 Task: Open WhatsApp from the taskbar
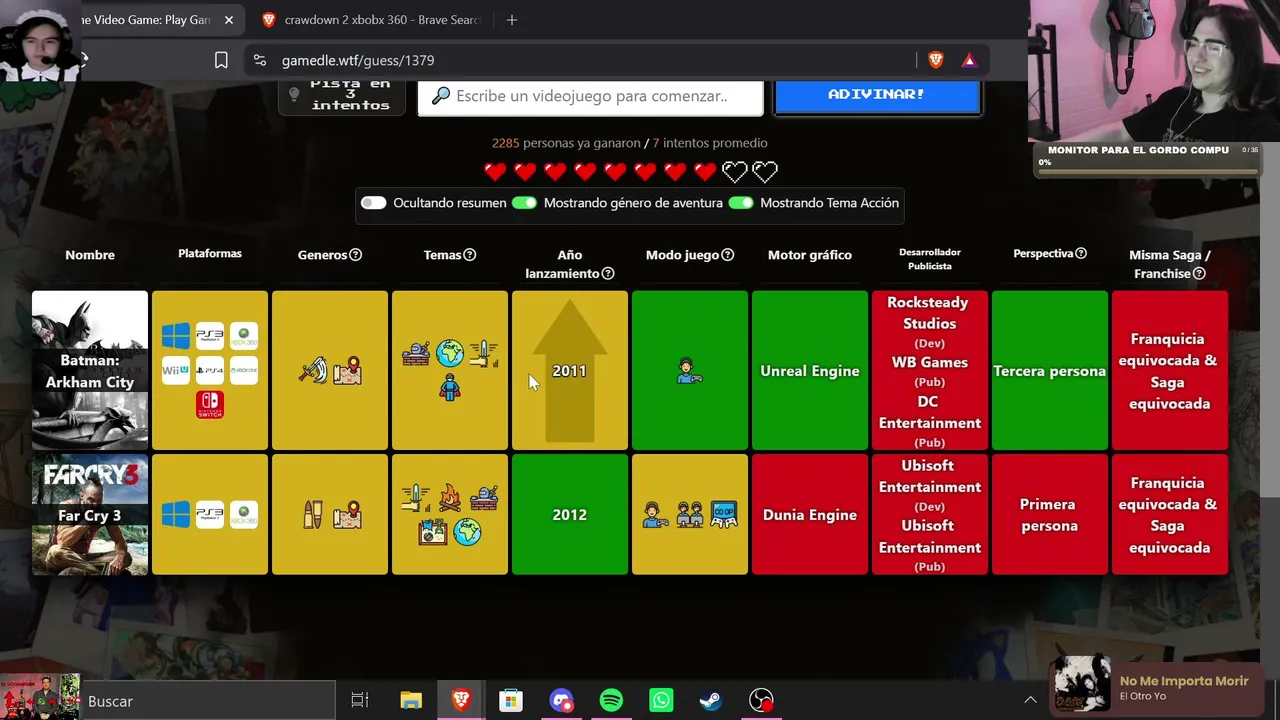pyautogui.click(x=661, y=700)
